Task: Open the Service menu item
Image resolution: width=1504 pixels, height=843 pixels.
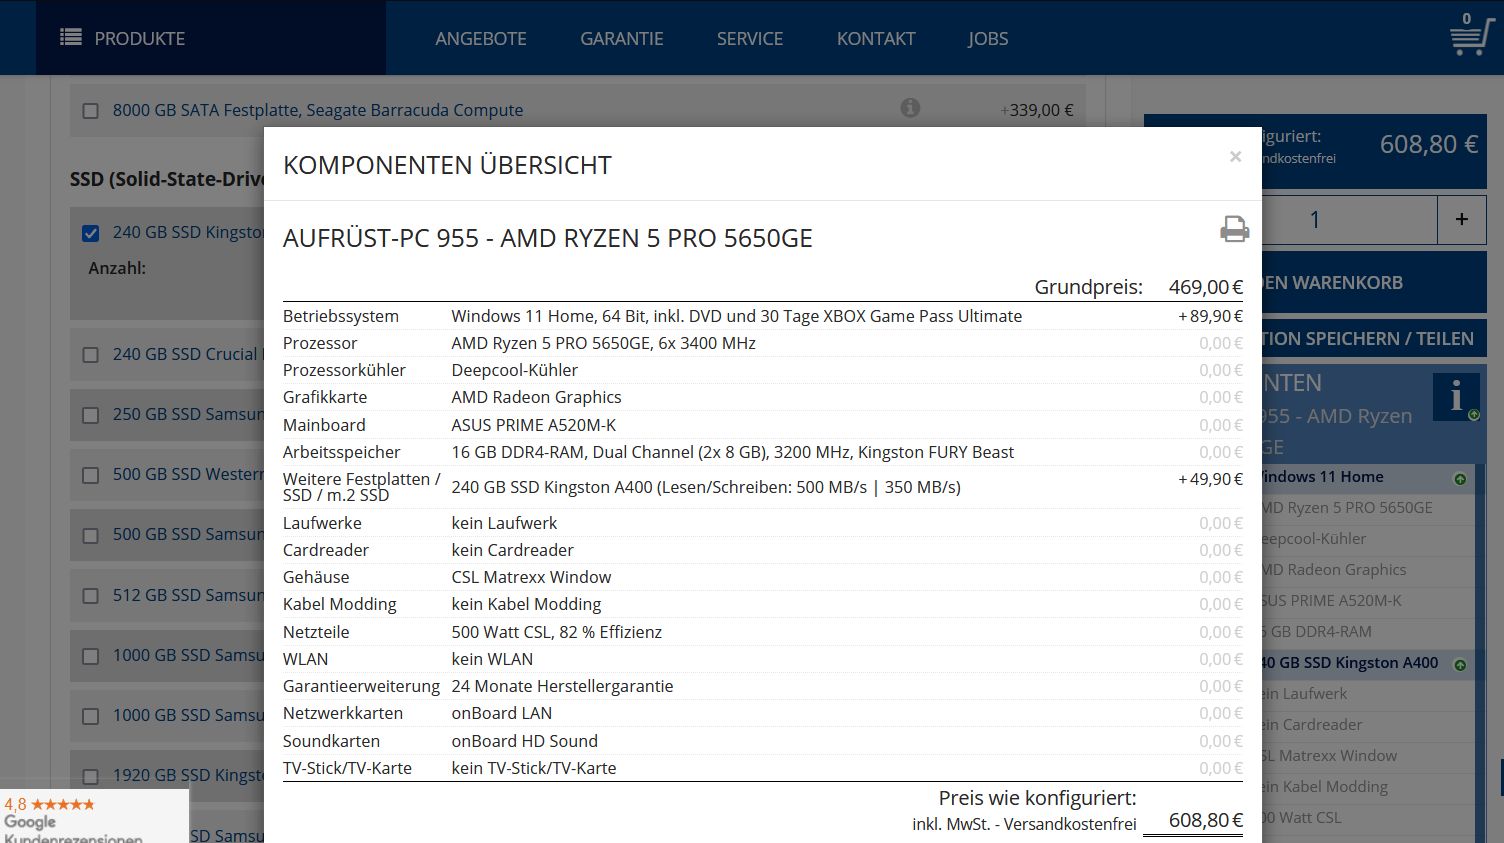Action: point(750,38)
